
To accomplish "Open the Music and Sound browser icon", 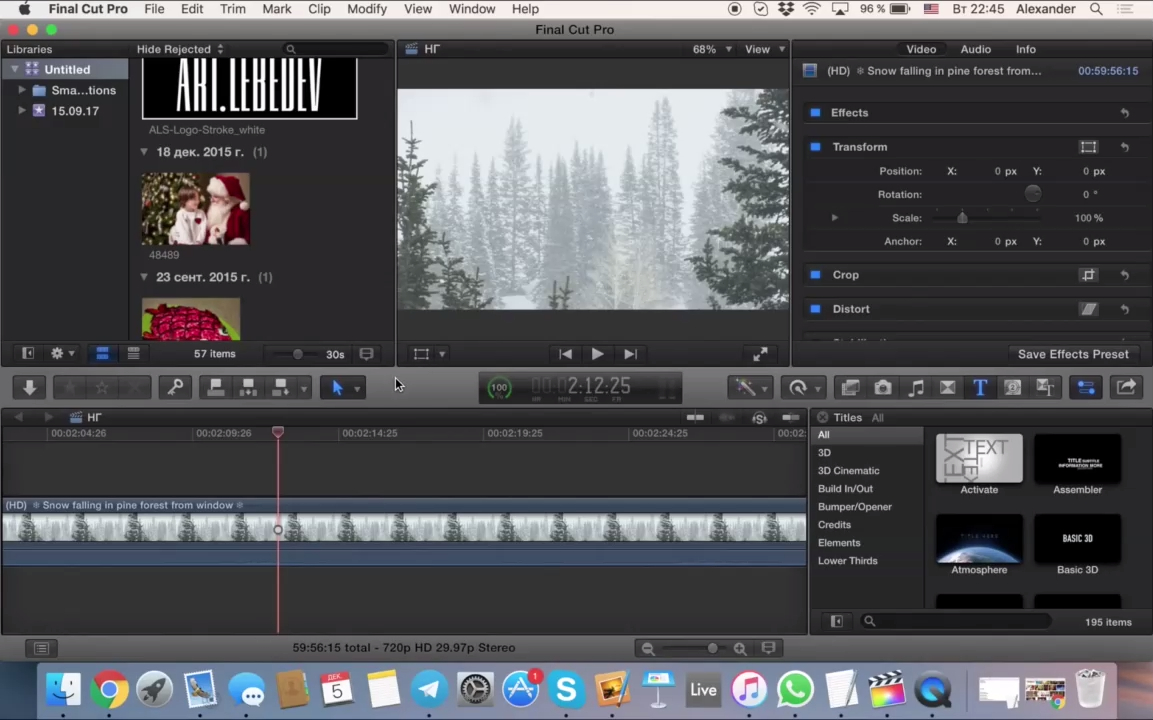I will tap(915, 388).
